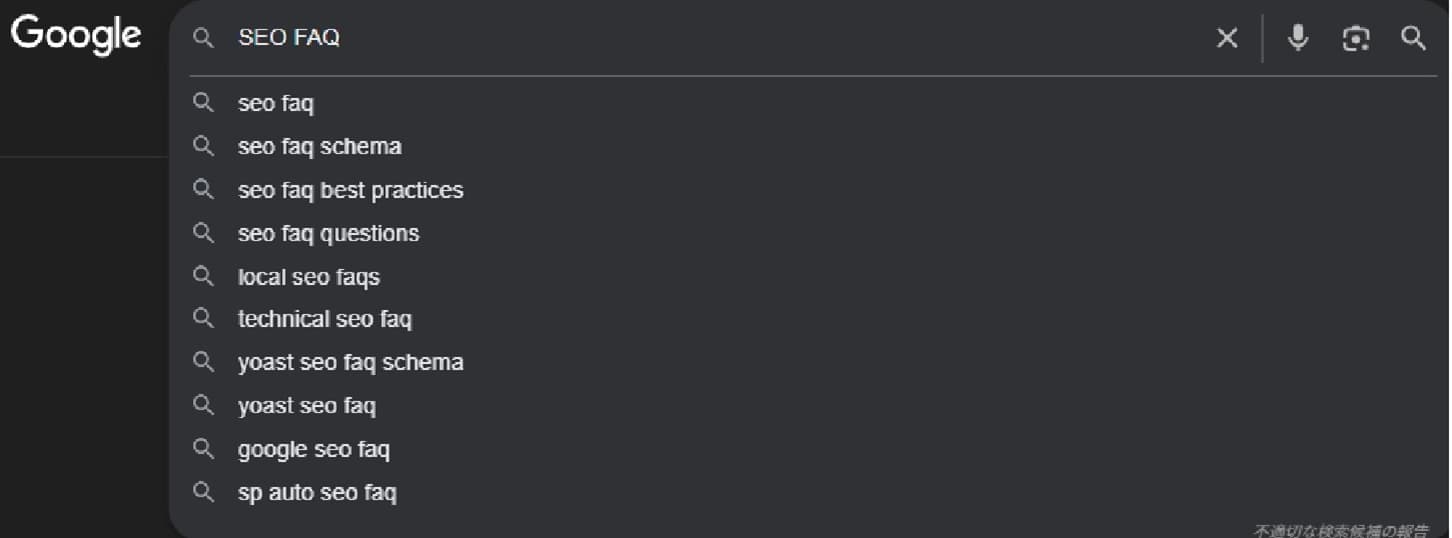The image size is (1452, 538).
Task: Pick "yoast seo faq schema" suggestion
Action: pyautogui.click(x=350, y=362)
